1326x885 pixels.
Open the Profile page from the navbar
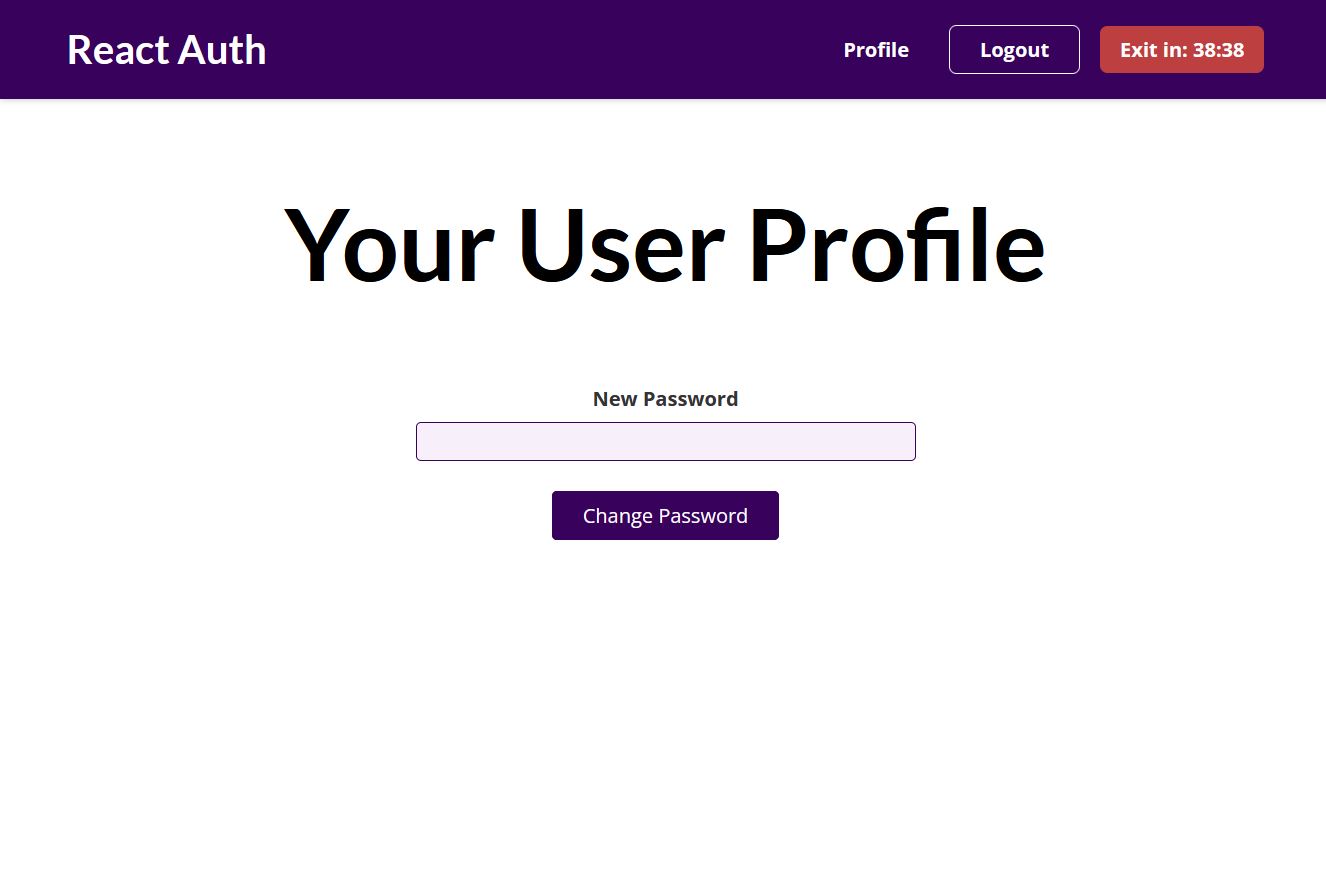pyautogui.click(x=876, y=49)
